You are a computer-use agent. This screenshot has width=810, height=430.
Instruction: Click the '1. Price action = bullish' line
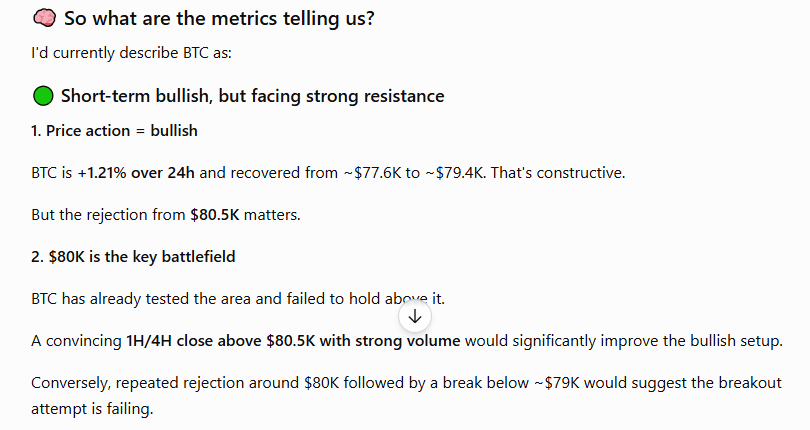(114, 131)
